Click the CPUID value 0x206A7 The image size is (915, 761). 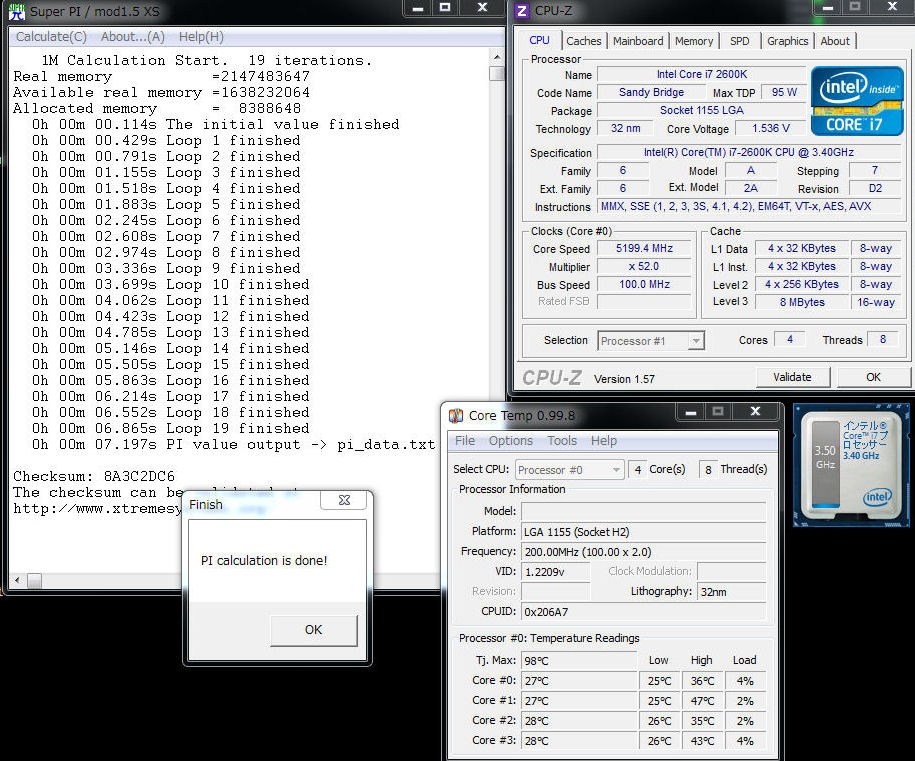click(643, 612)
